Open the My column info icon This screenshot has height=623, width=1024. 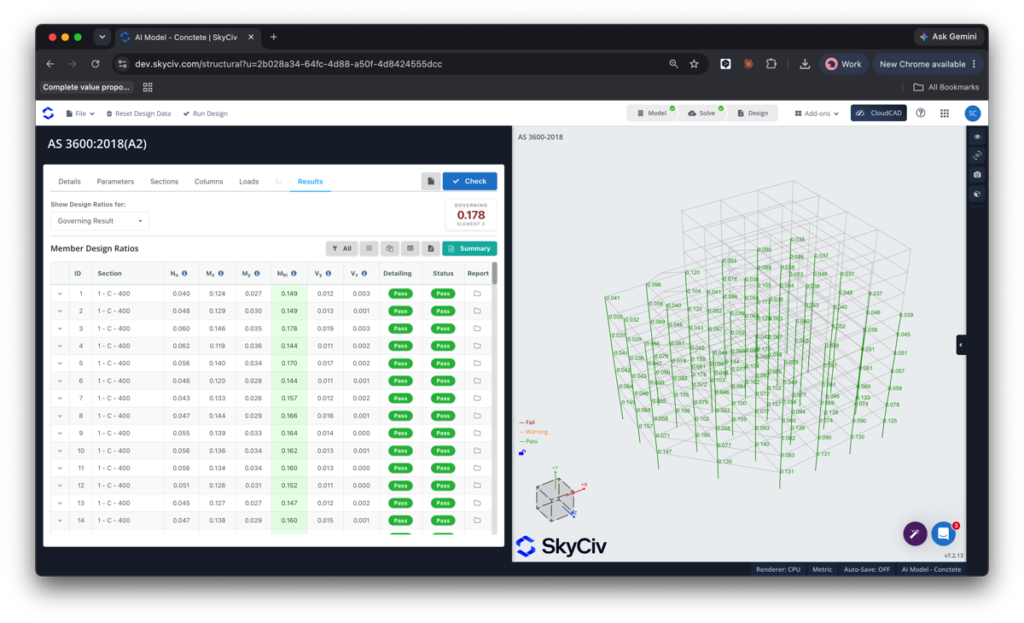tap(257, 274)
